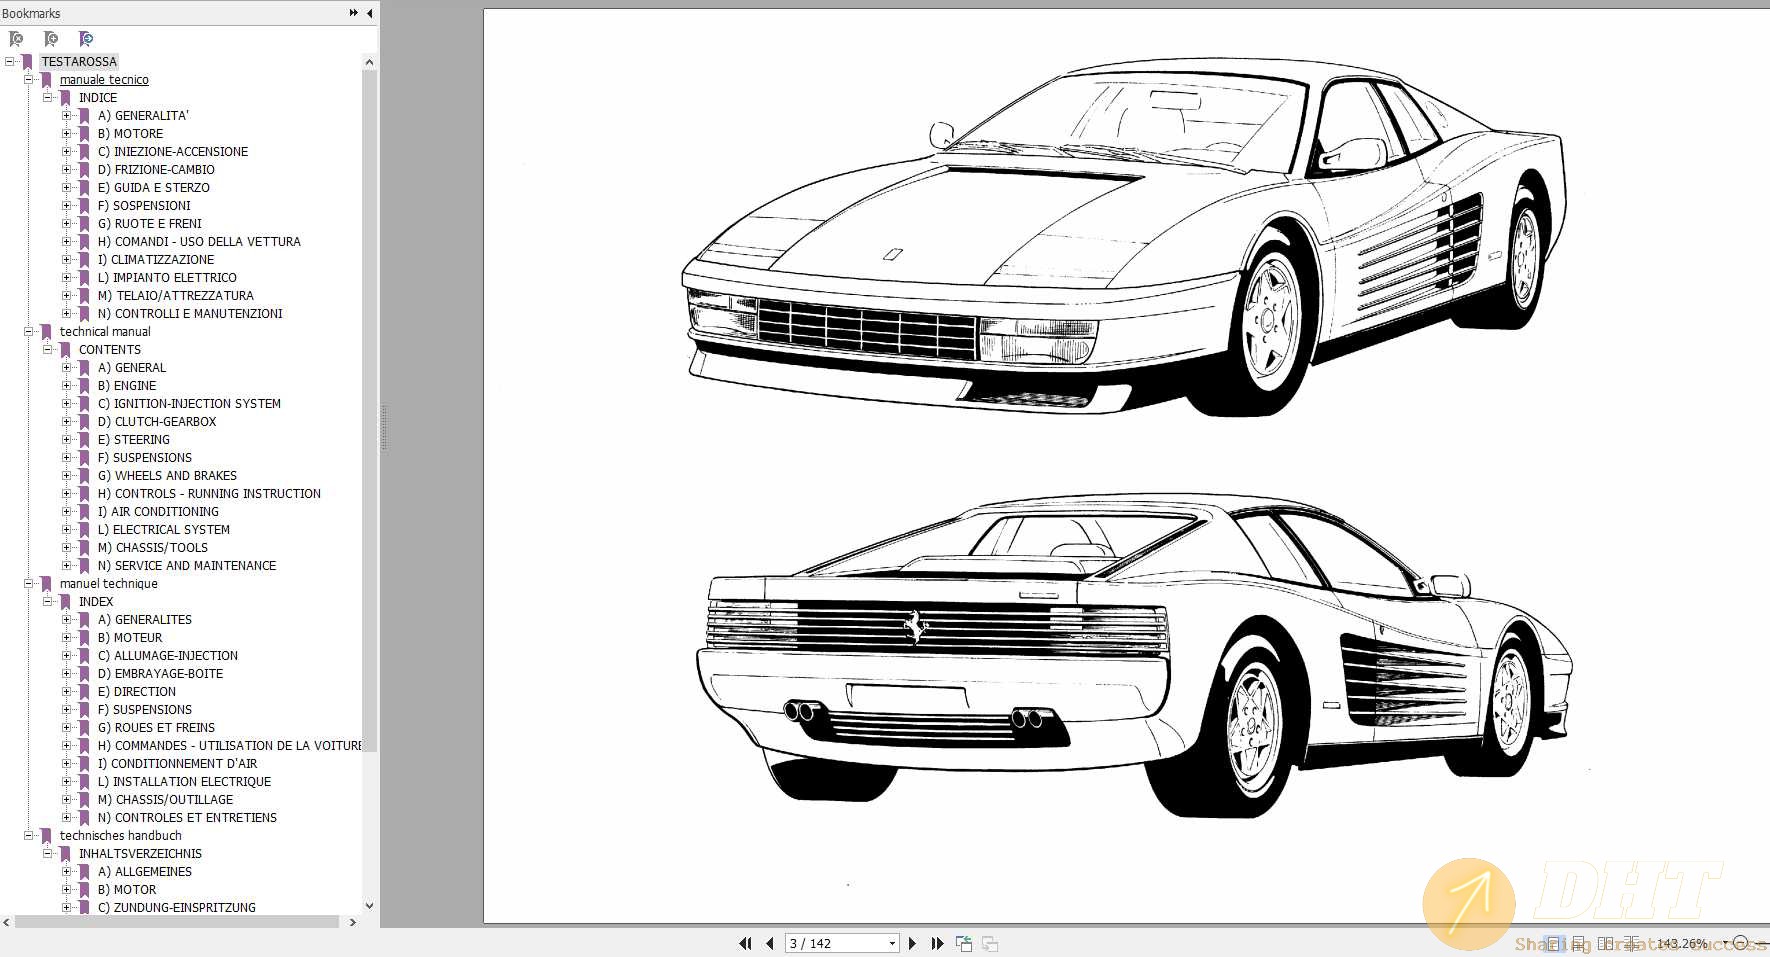
Task: Select the A) ALLGEMEINES bookmark
Action: [x=145, y=872]
